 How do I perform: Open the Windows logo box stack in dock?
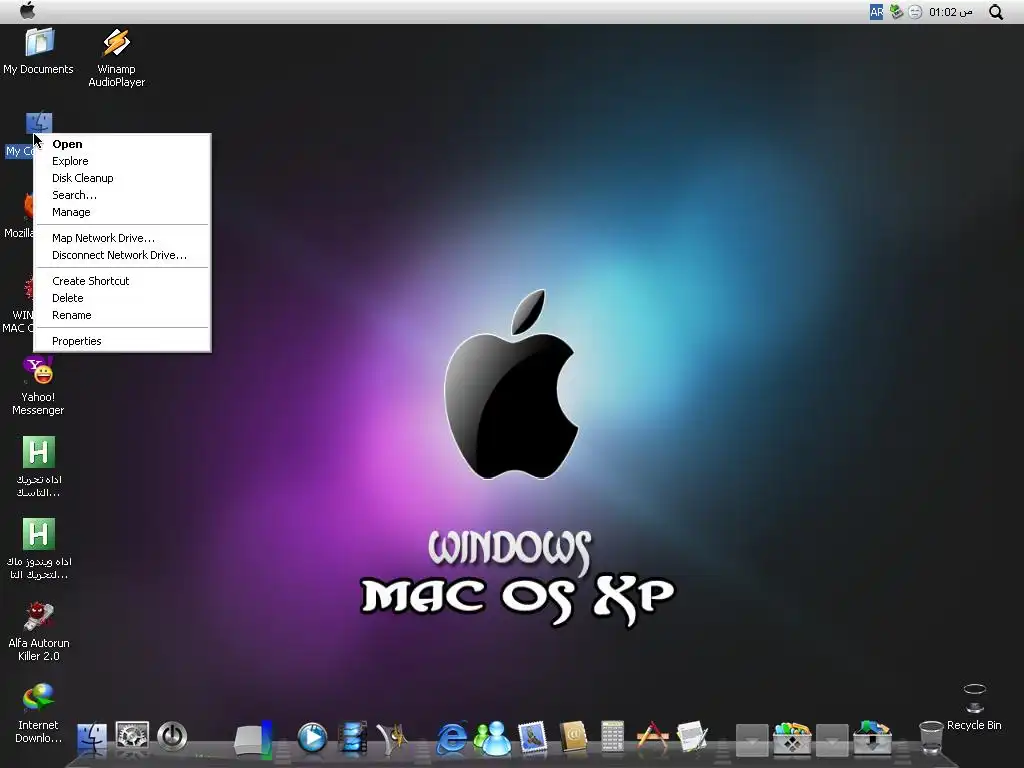[792, 738]
